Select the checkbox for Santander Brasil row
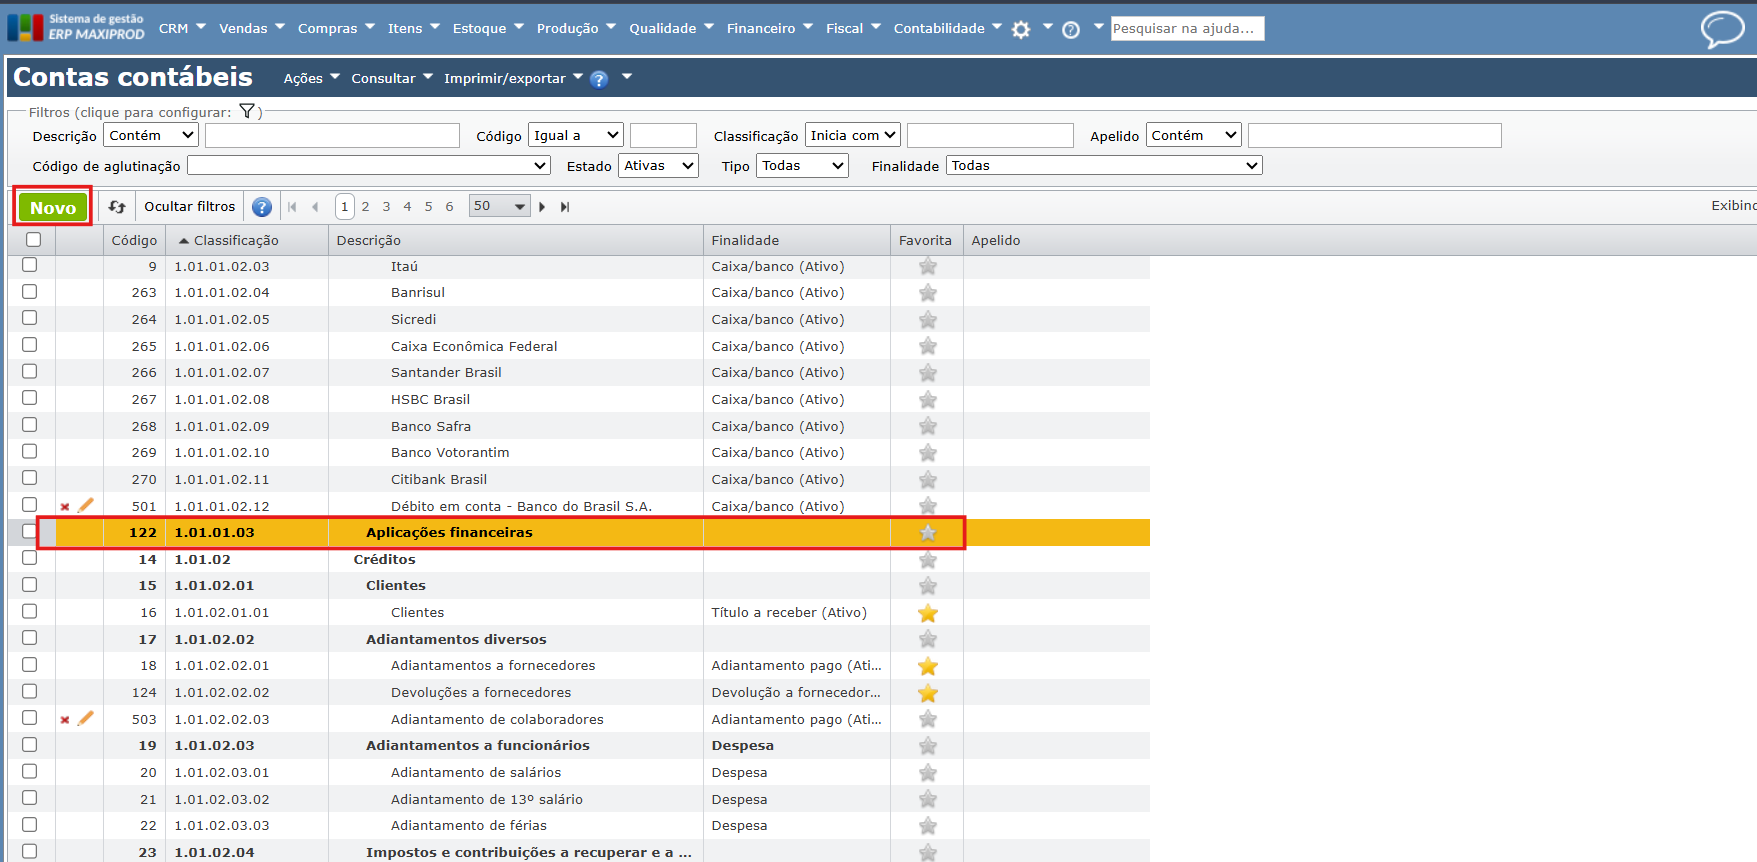The width and height of the screenshot is (1757, 862). tap(30, 372)
